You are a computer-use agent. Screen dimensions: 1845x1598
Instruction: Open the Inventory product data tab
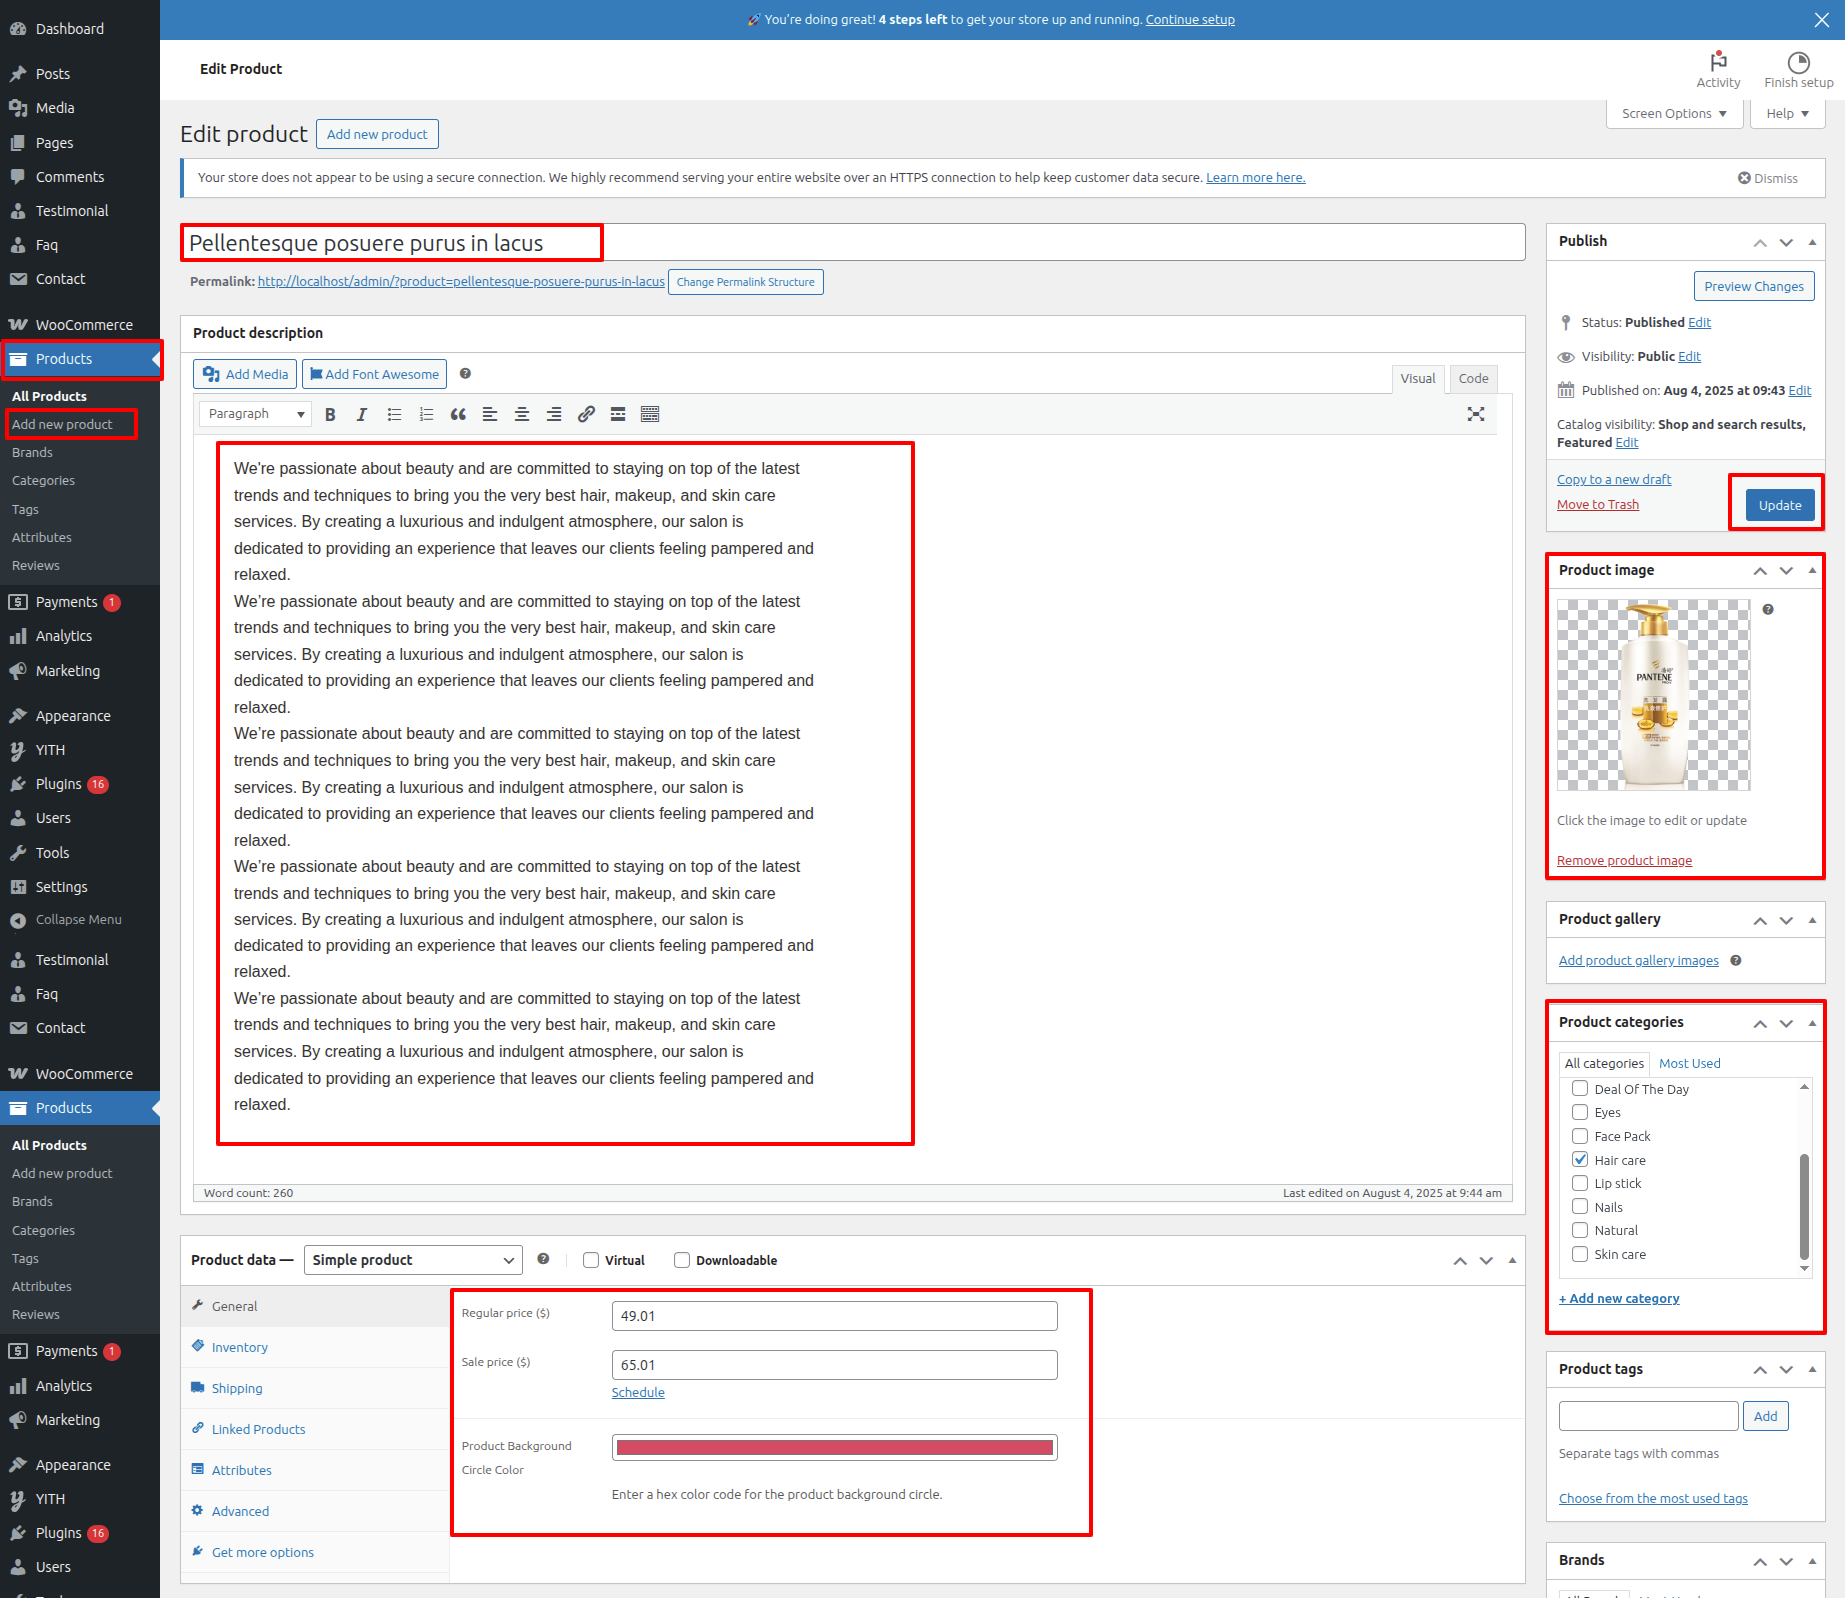pyautogui.click(x=240, y=1347)
